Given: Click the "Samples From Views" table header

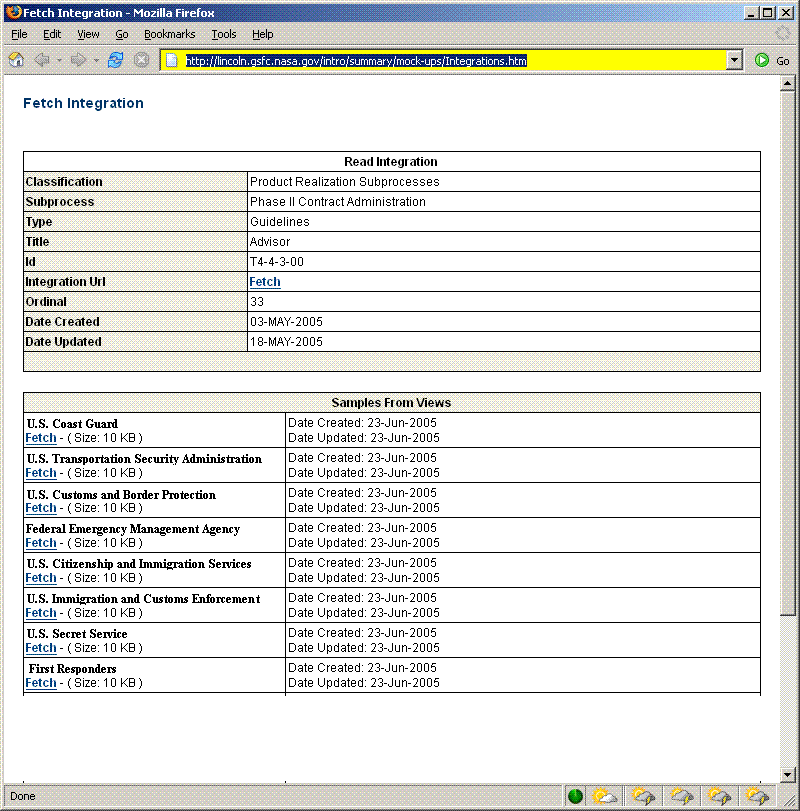Looking at the screenshot, I should tap(391, 403).
